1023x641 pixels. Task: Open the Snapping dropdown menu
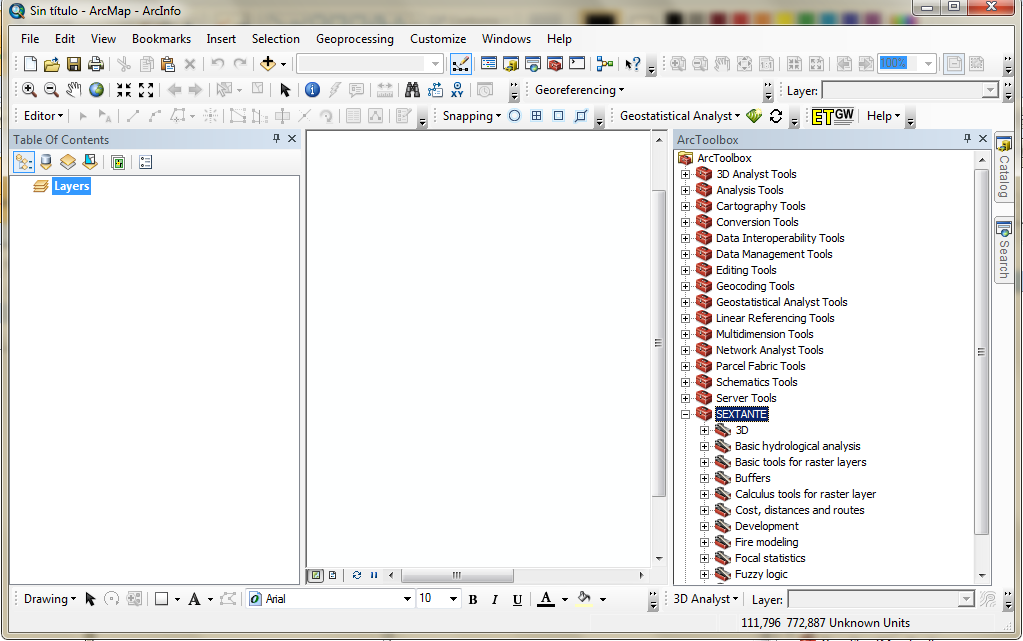coord(472,116)
